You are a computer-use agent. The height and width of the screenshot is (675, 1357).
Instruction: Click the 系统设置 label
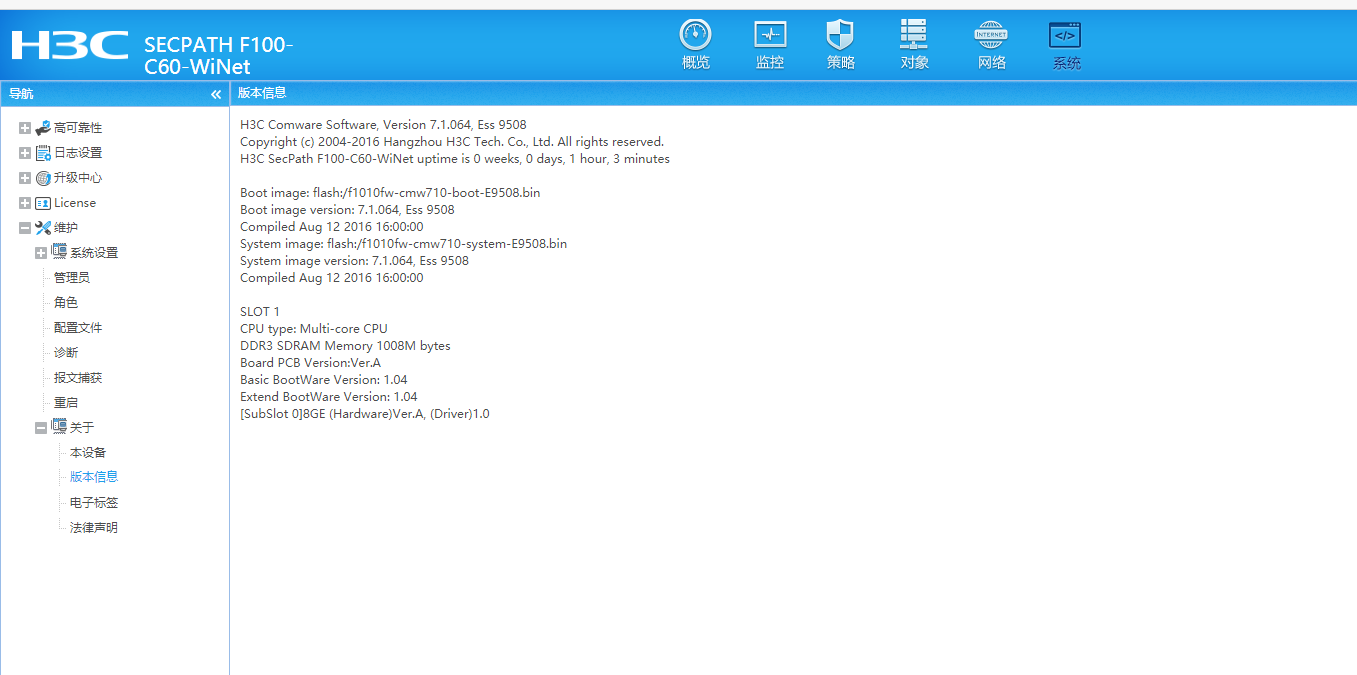[94, 253]
